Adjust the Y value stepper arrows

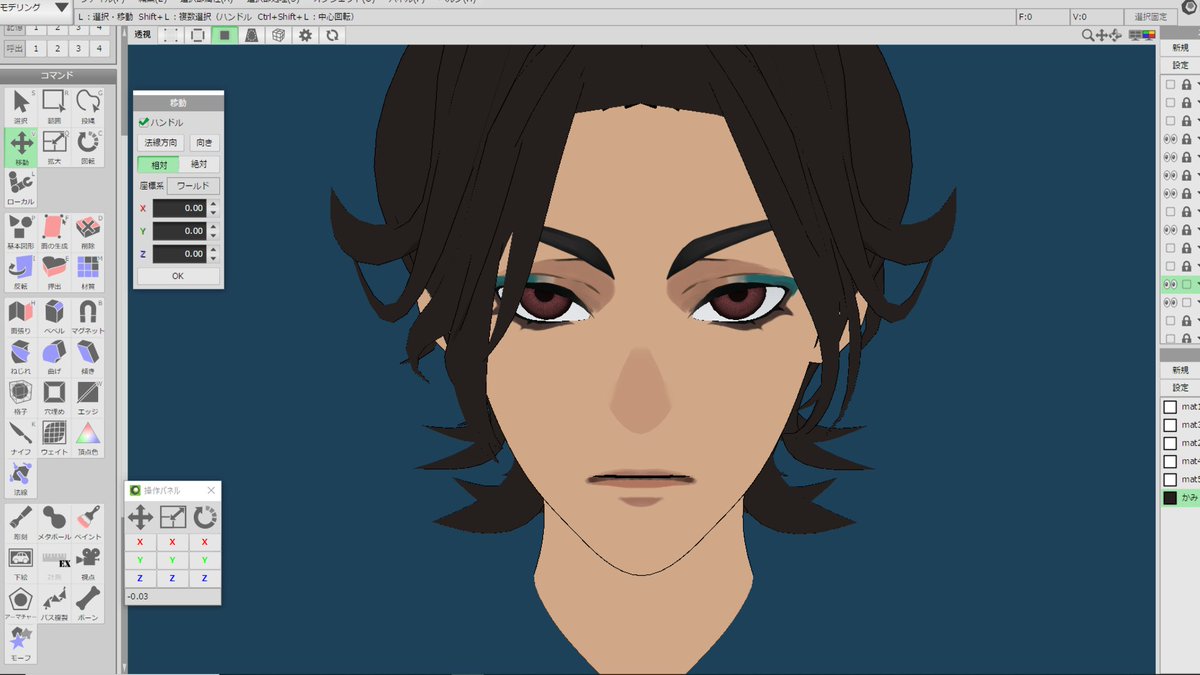213,231
